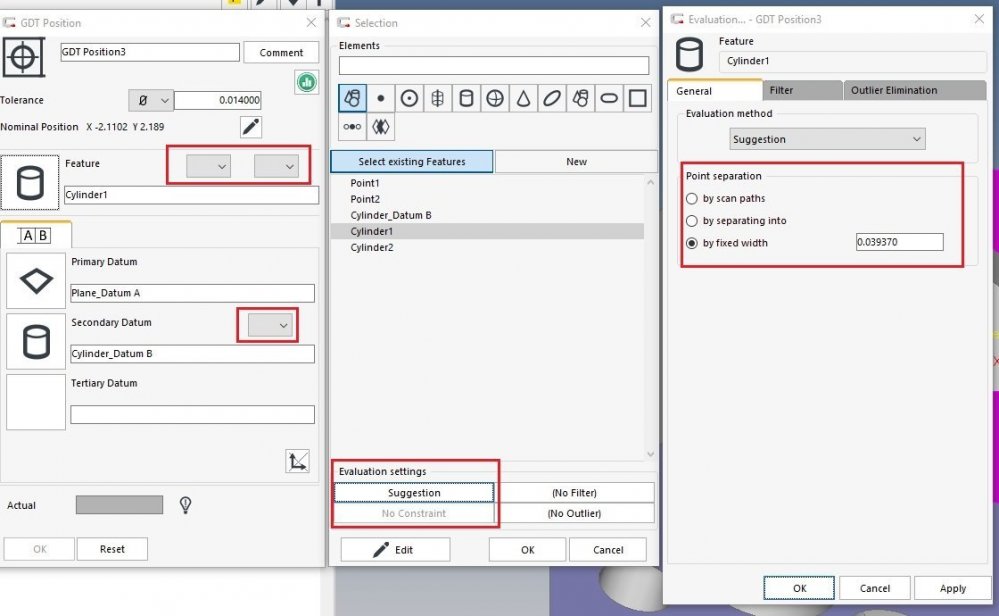Open the Evaluation method Suggestion dropdown
The width and height of the screenshot is (999, 616).
click(827, 139)
